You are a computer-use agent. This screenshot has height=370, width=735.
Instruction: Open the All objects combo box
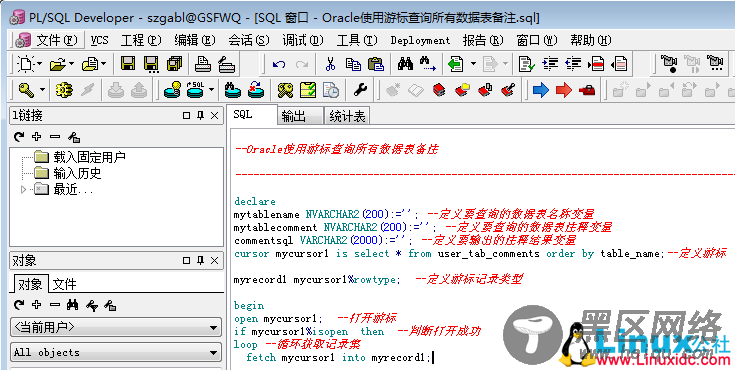(x=116, y=352)
